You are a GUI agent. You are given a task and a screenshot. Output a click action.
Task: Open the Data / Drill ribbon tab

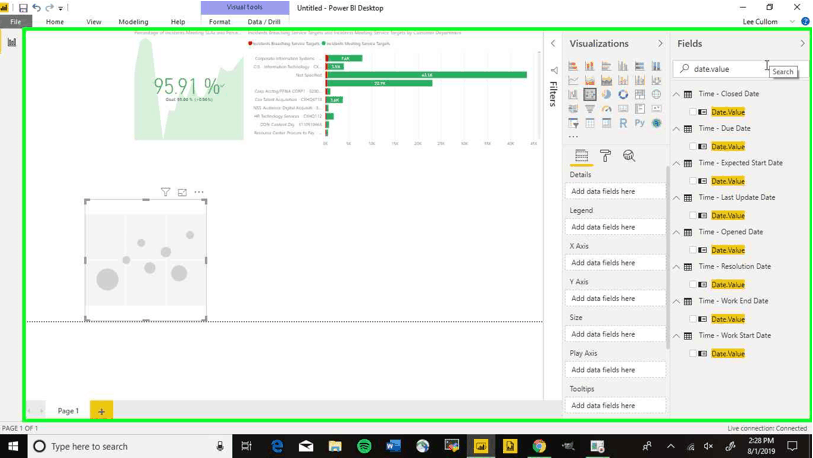tap(264, 22)
